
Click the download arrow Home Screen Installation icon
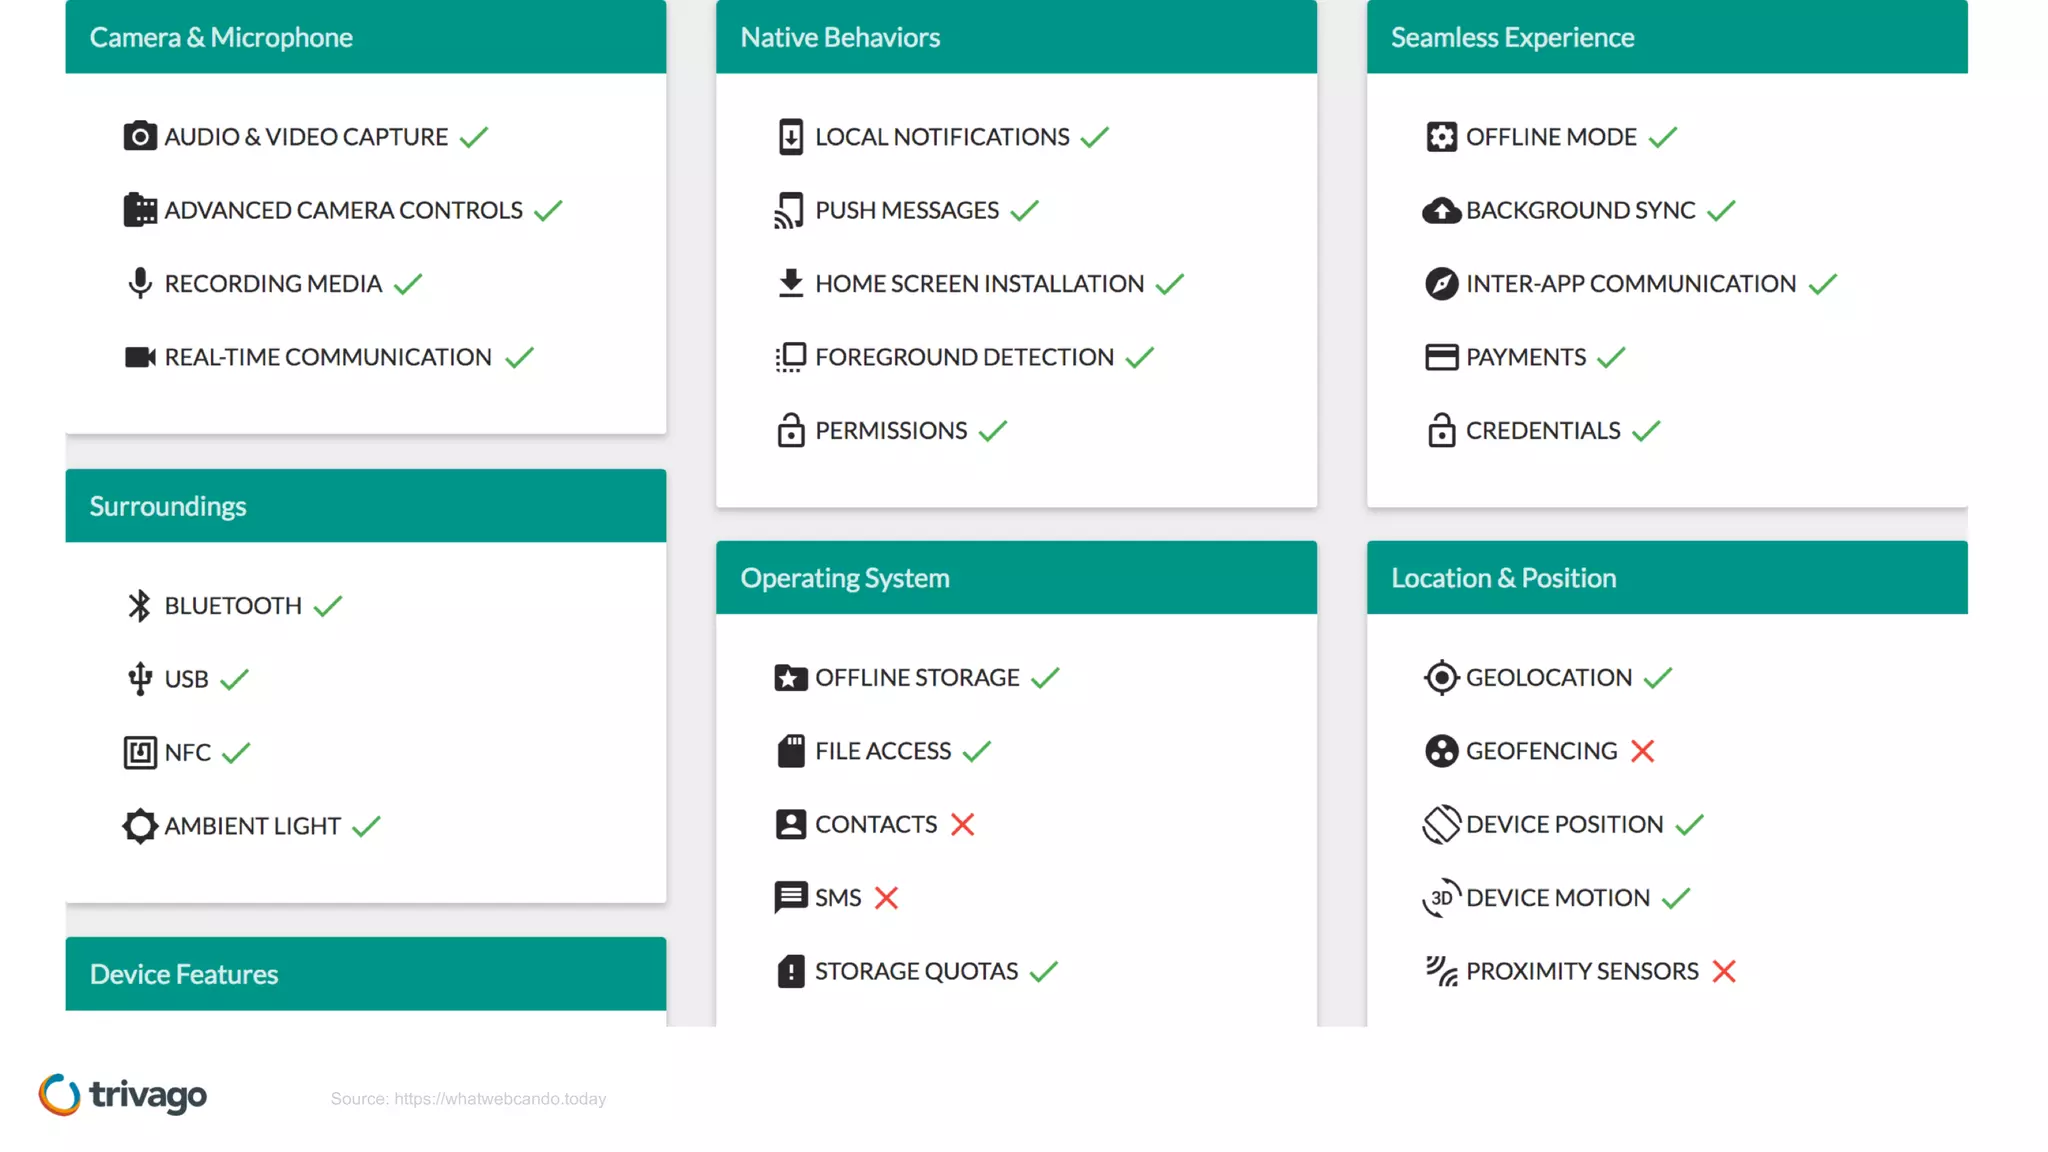click(x=790, y=283)
